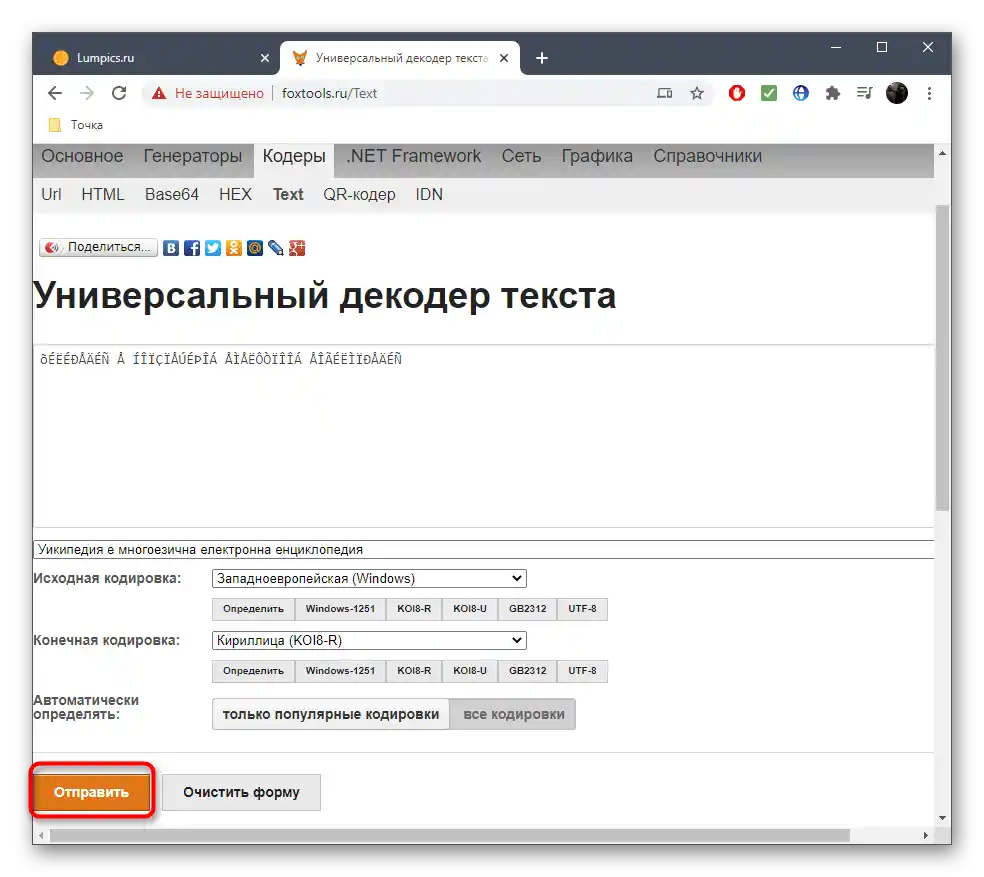Share the page on Google Plus

pos(297,248)
